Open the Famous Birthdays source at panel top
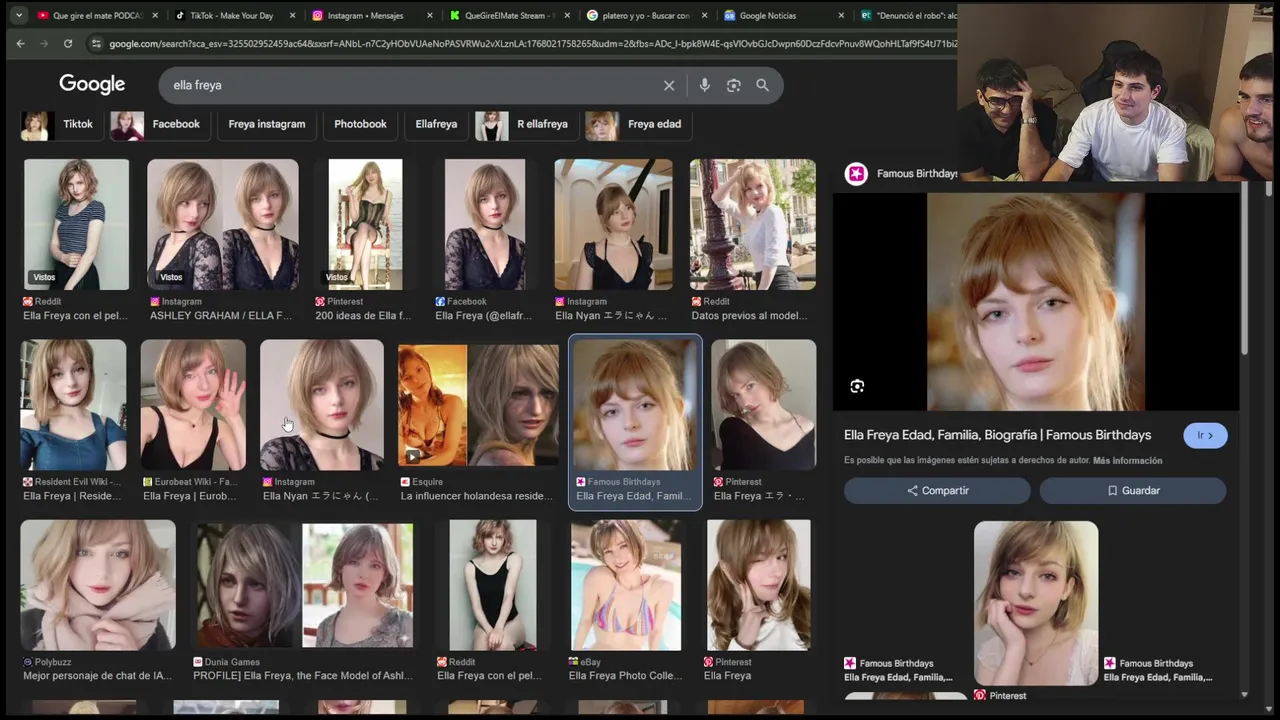 pyautogui.click(x=902, y=173)
